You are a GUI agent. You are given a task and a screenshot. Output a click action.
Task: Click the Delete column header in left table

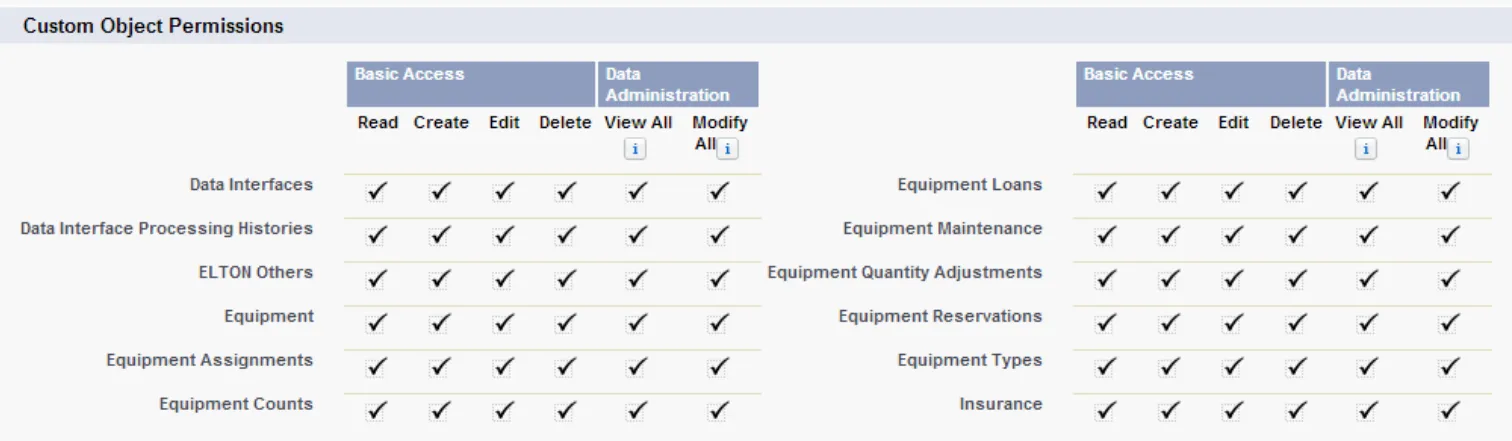[x=565, y=123]
